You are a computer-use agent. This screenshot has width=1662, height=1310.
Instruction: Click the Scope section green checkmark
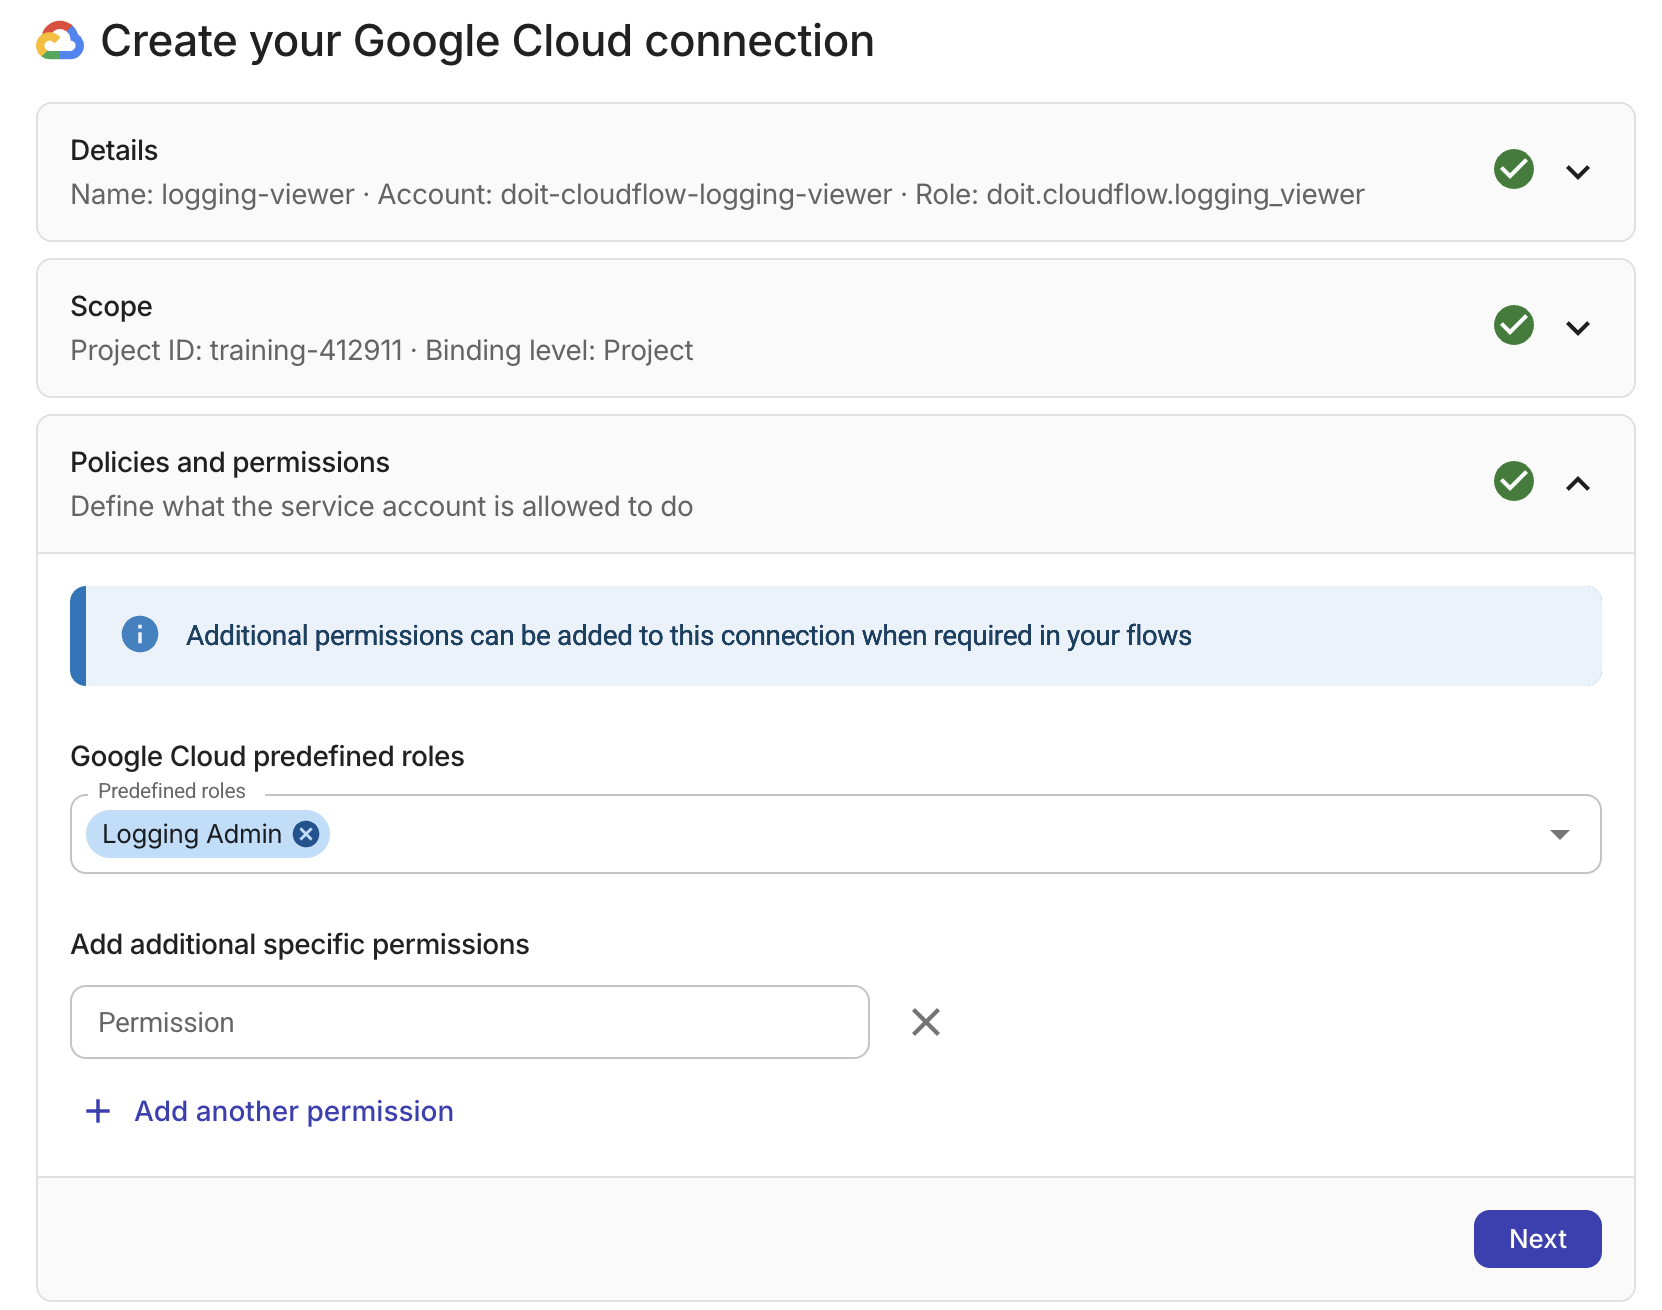(x=1514, y=325)
